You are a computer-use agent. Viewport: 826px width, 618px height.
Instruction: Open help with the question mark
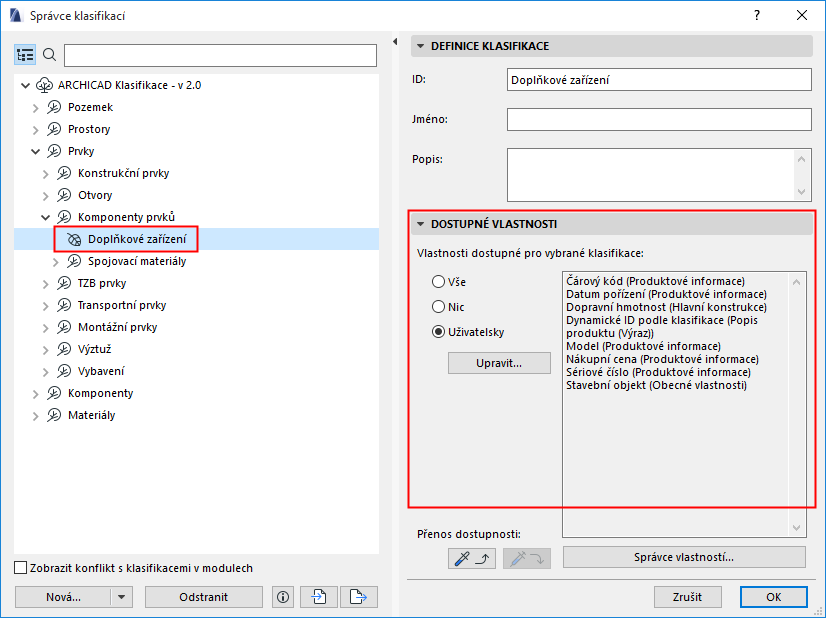[757, 15]
